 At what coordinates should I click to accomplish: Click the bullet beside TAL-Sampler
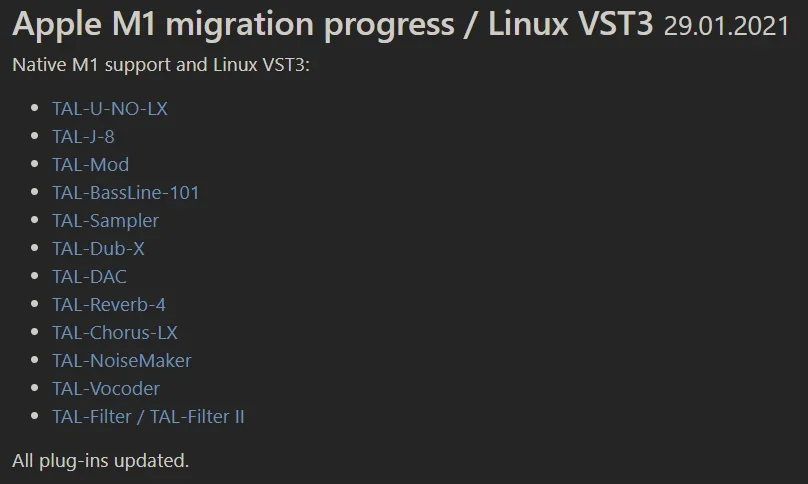(x=35, y=220)
